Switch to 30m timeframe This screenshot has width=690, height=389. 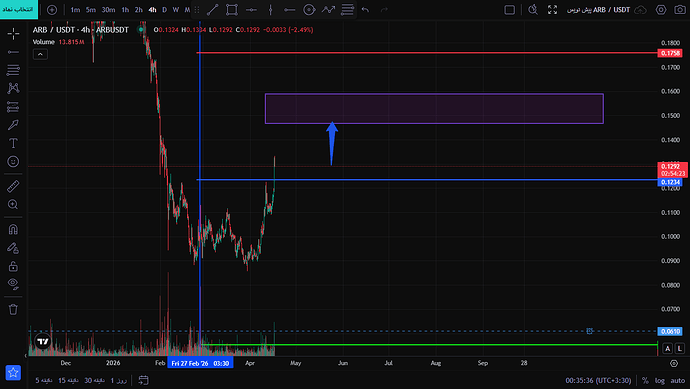[x=108, y=10]
